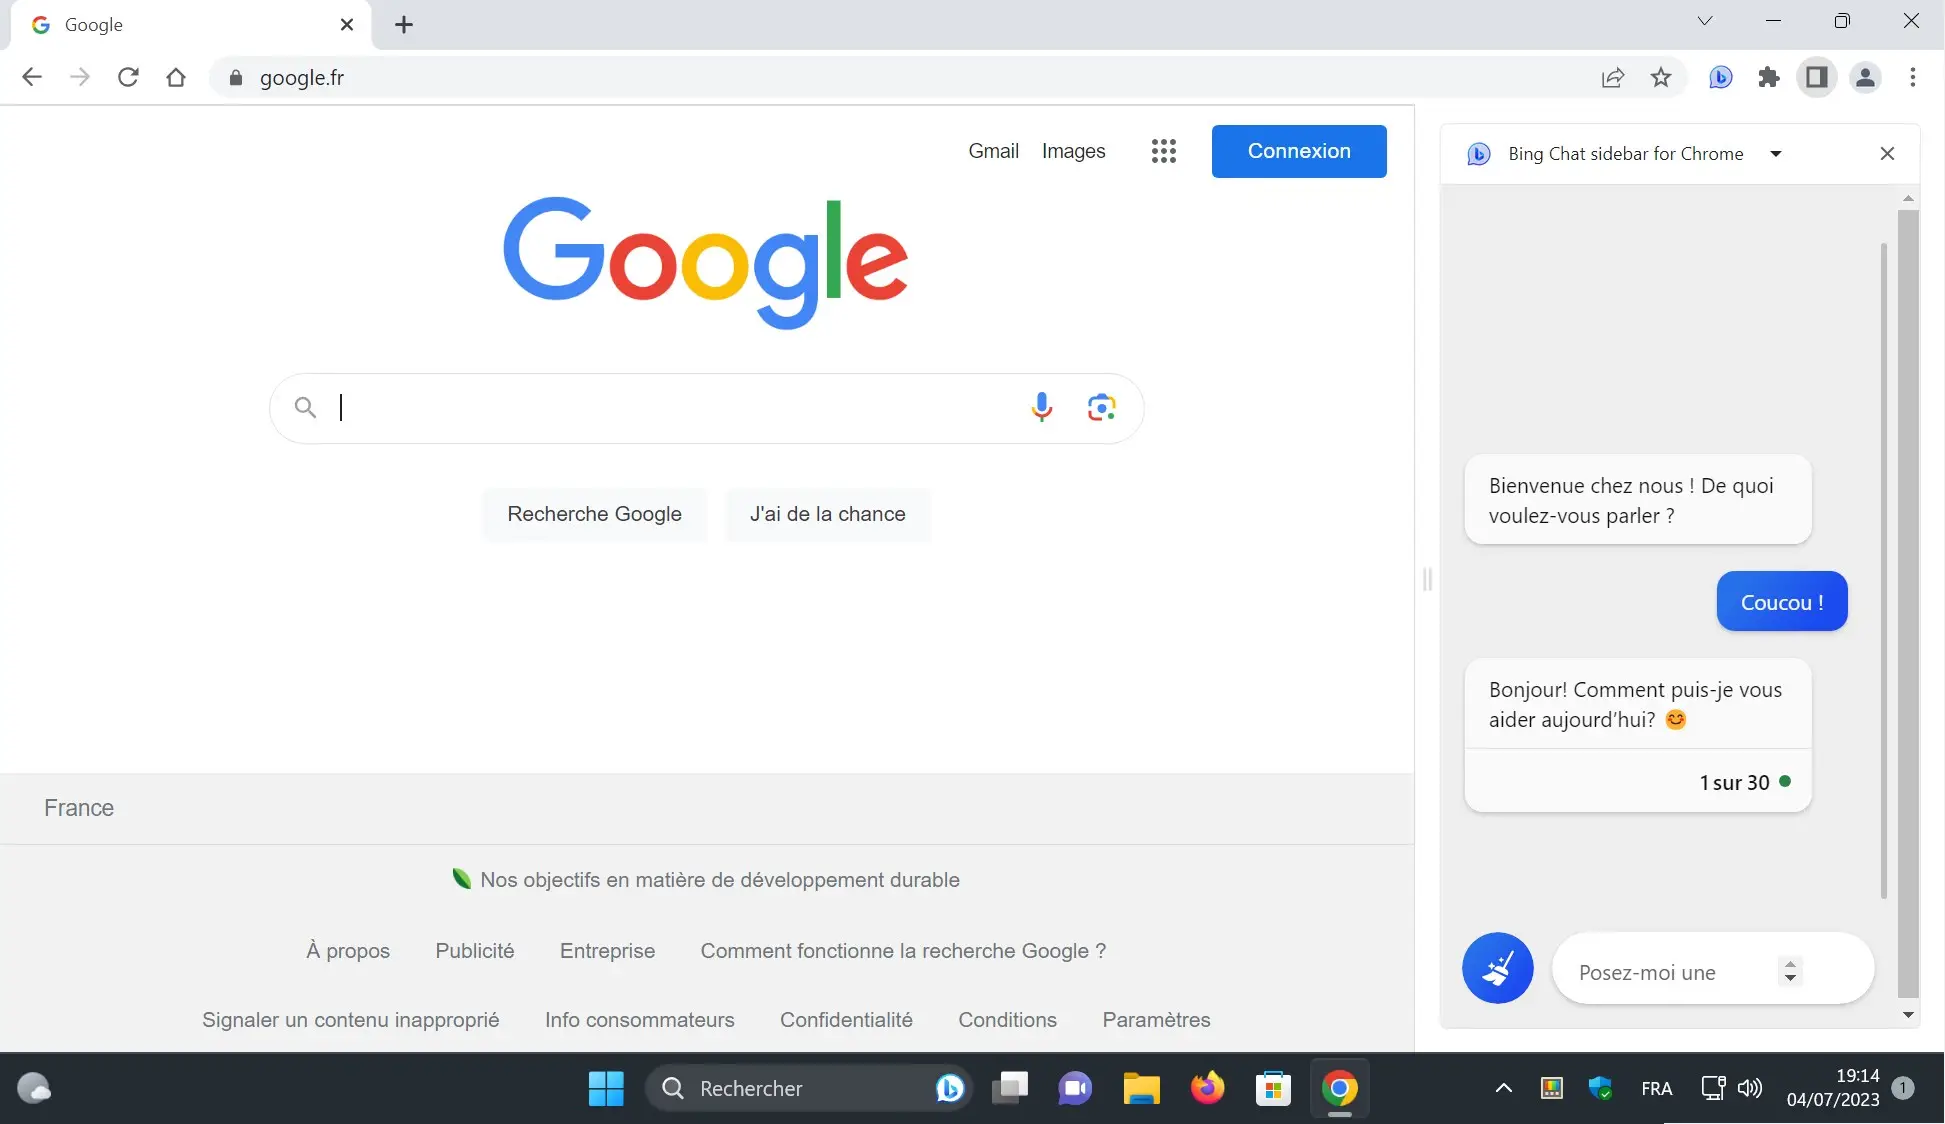Click the Connexion sign-in button
This screenshot has width=1945, height=1124.
pyautogui.click(x=1299, y=151)
